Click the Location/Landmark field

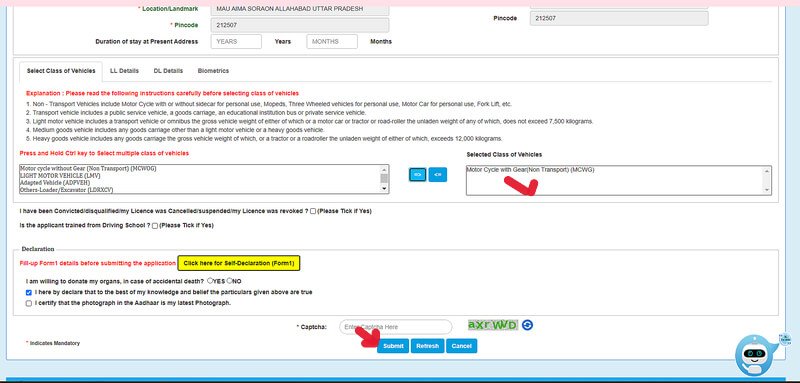[299, 9]
